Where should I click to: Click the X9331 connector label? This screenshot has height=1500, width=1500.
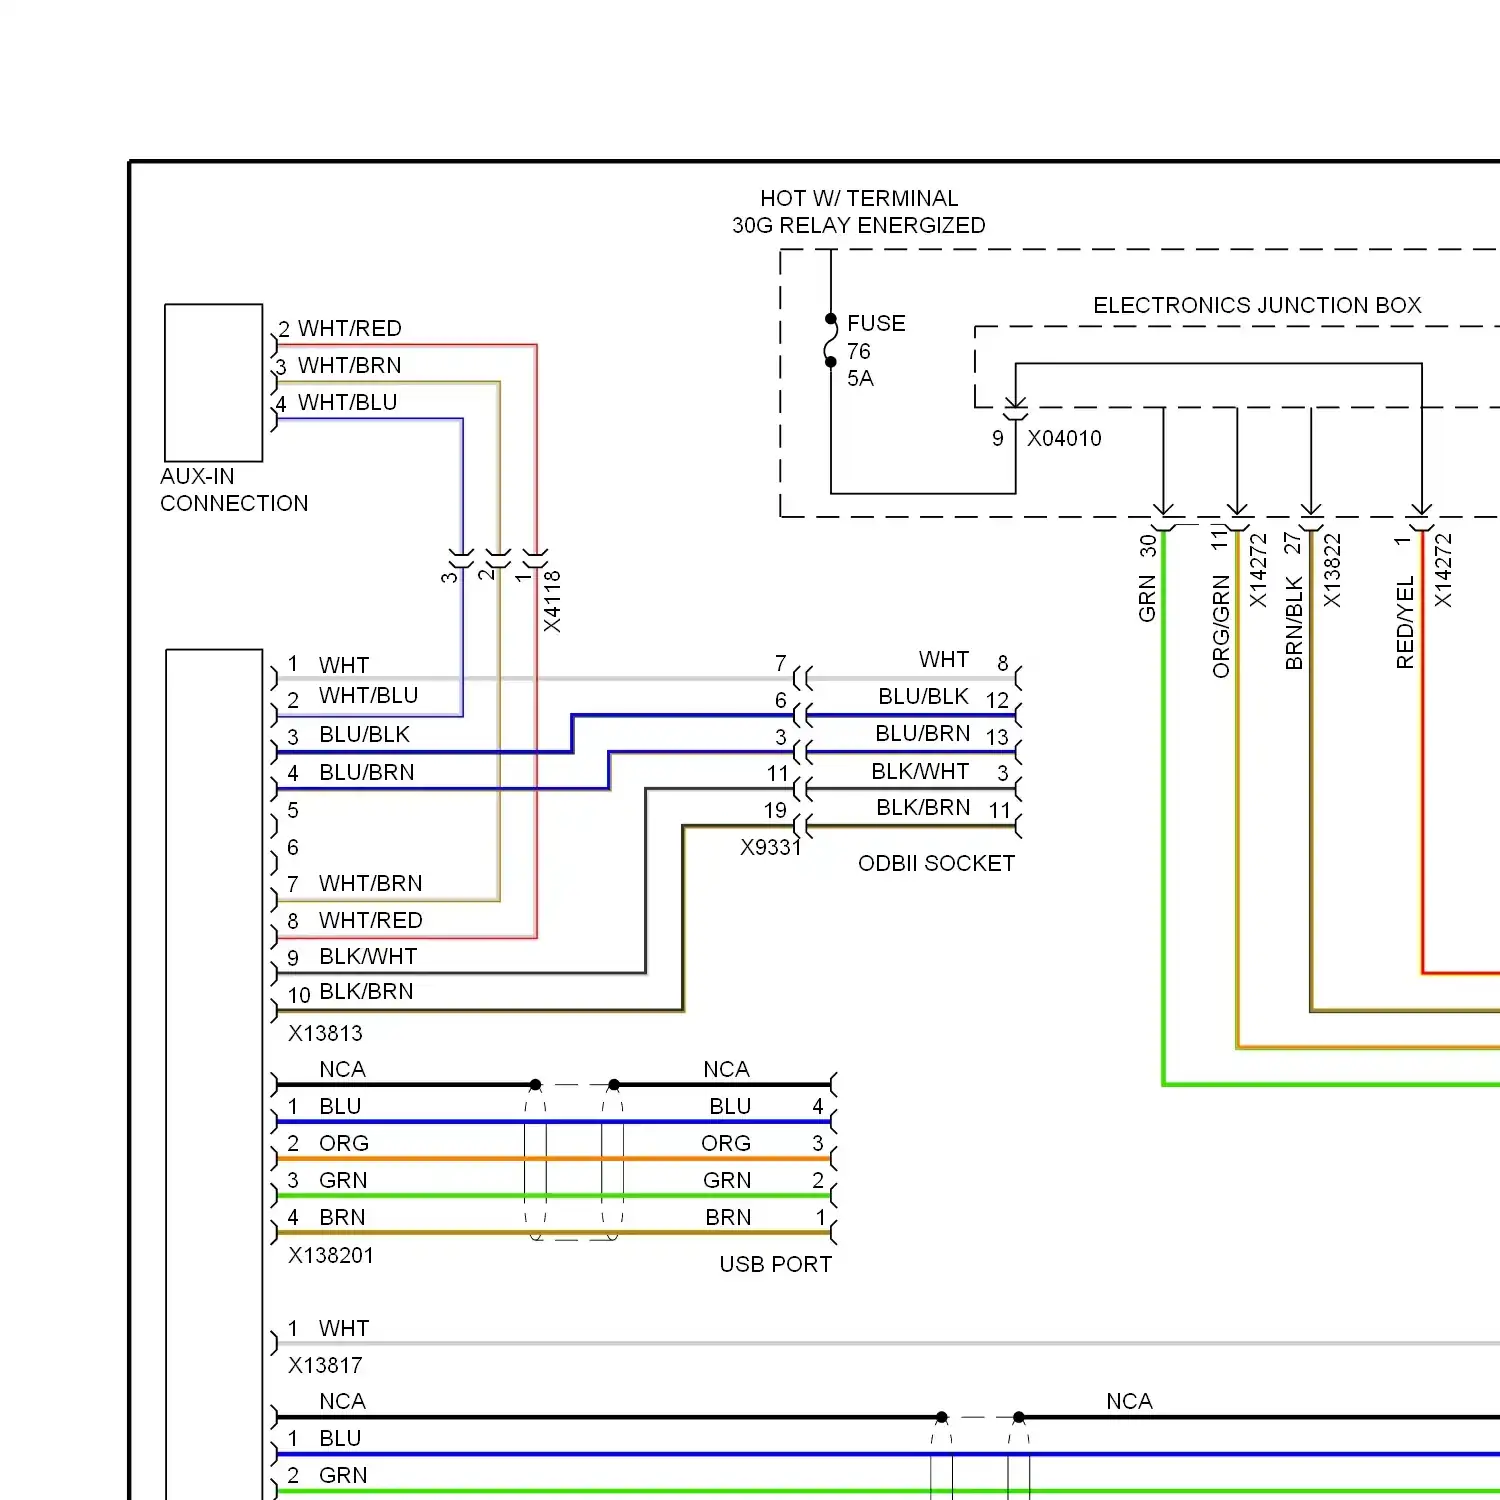coord(770,847)
